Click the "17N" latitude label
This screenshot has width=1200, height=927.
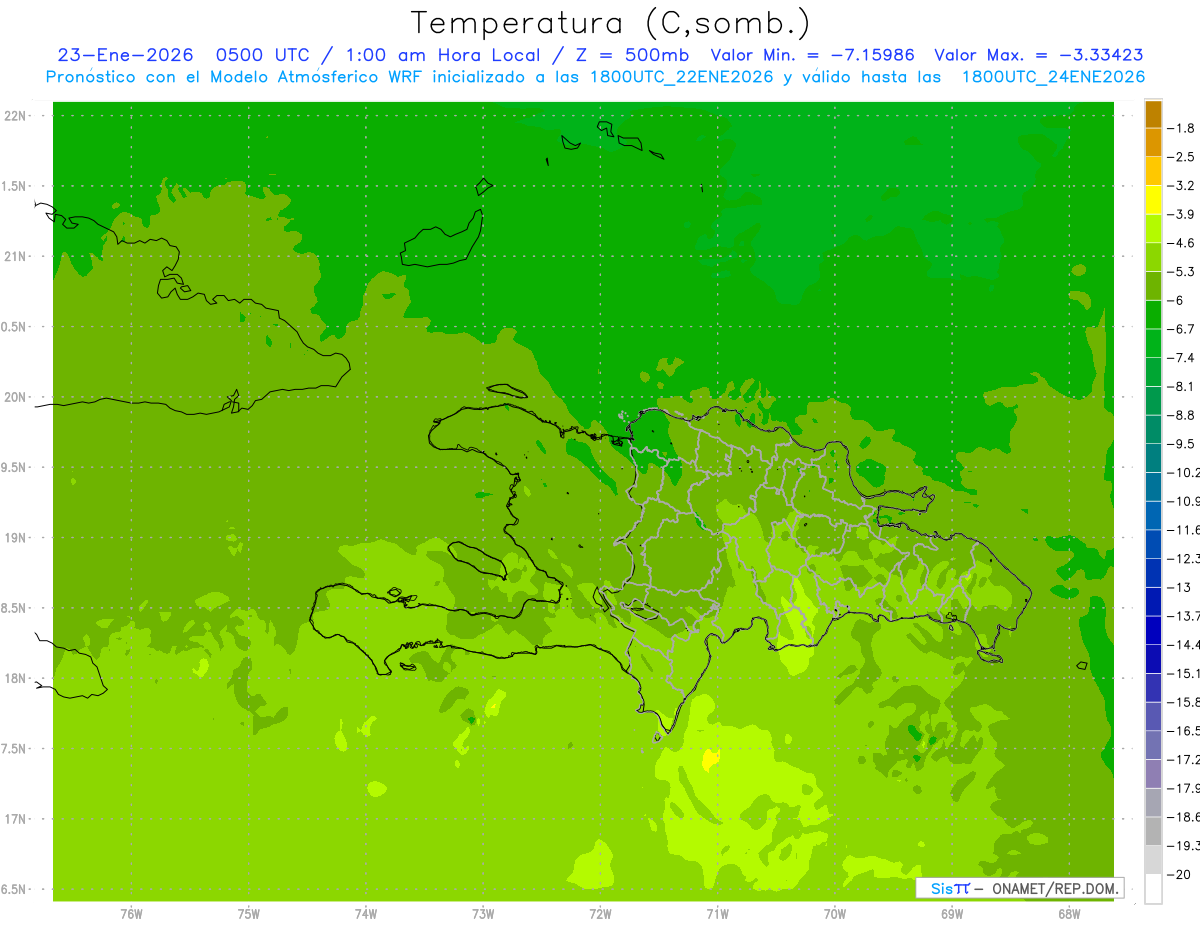15,819
